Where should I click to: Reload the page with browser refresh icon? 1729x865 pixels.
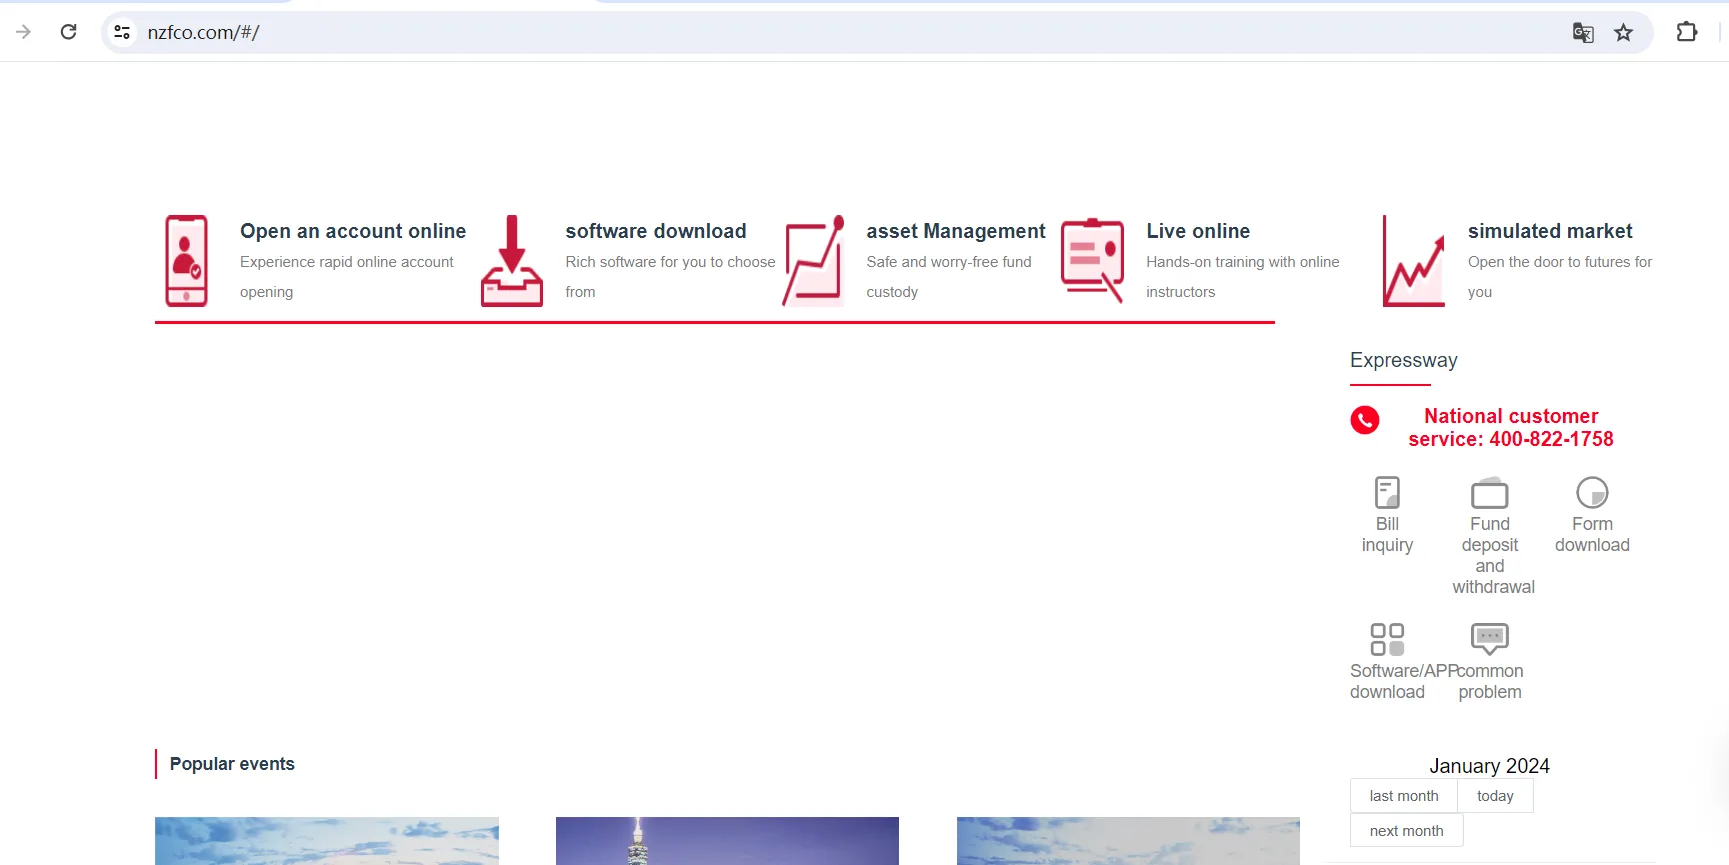click(69, 32)
